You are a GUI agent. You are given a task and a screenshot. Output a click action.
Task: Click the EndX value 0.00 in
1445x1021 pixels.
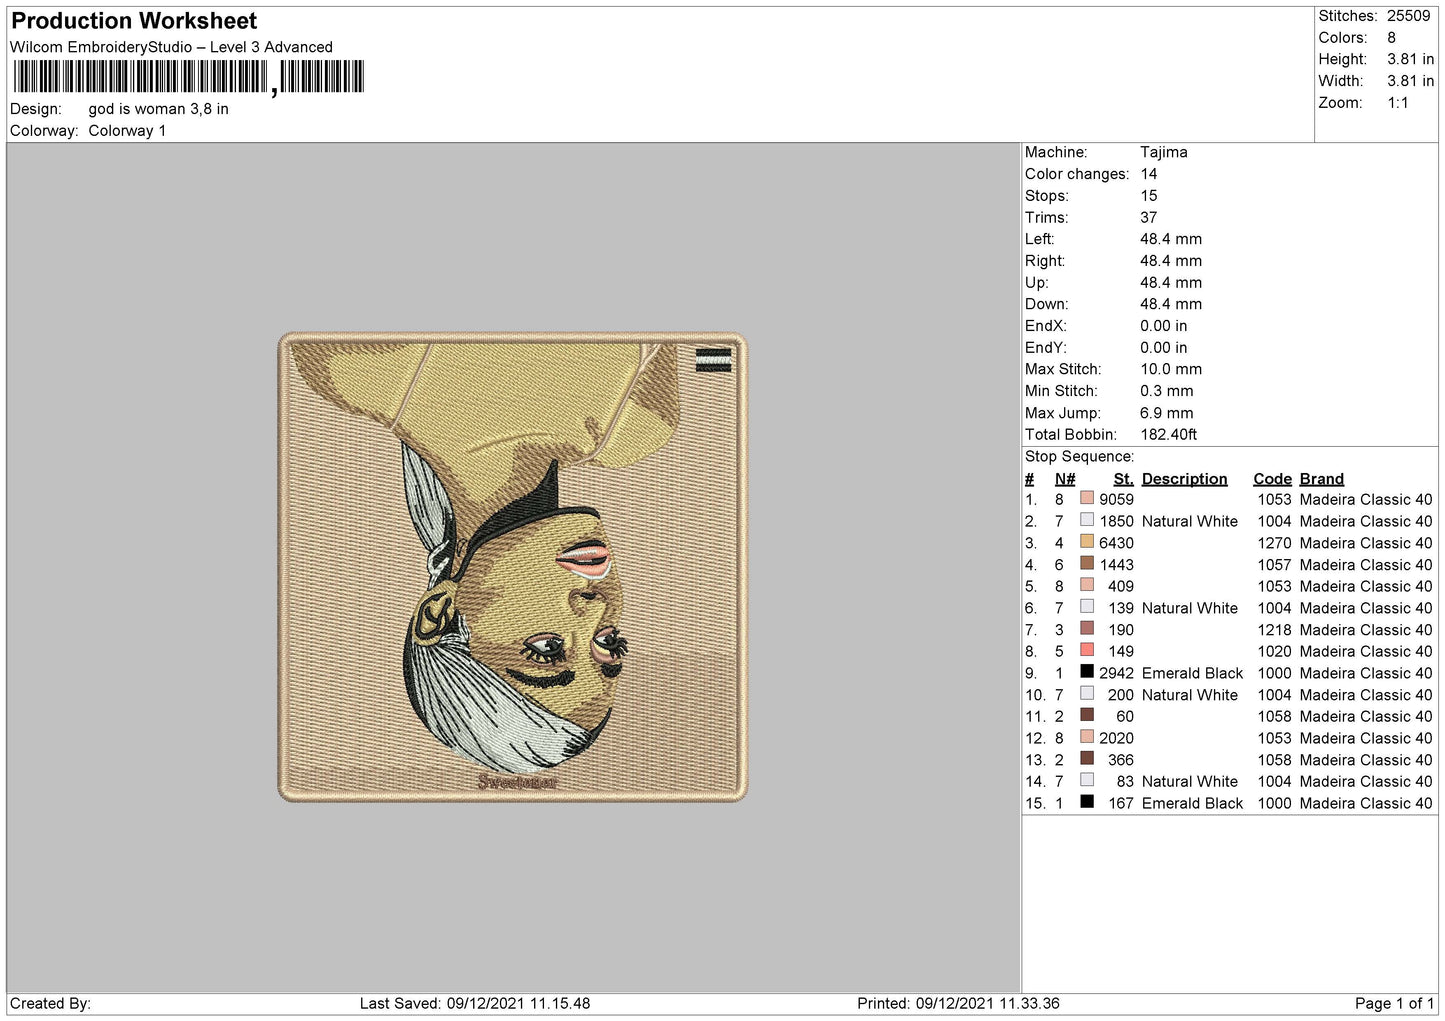(x=1163, y=326)
